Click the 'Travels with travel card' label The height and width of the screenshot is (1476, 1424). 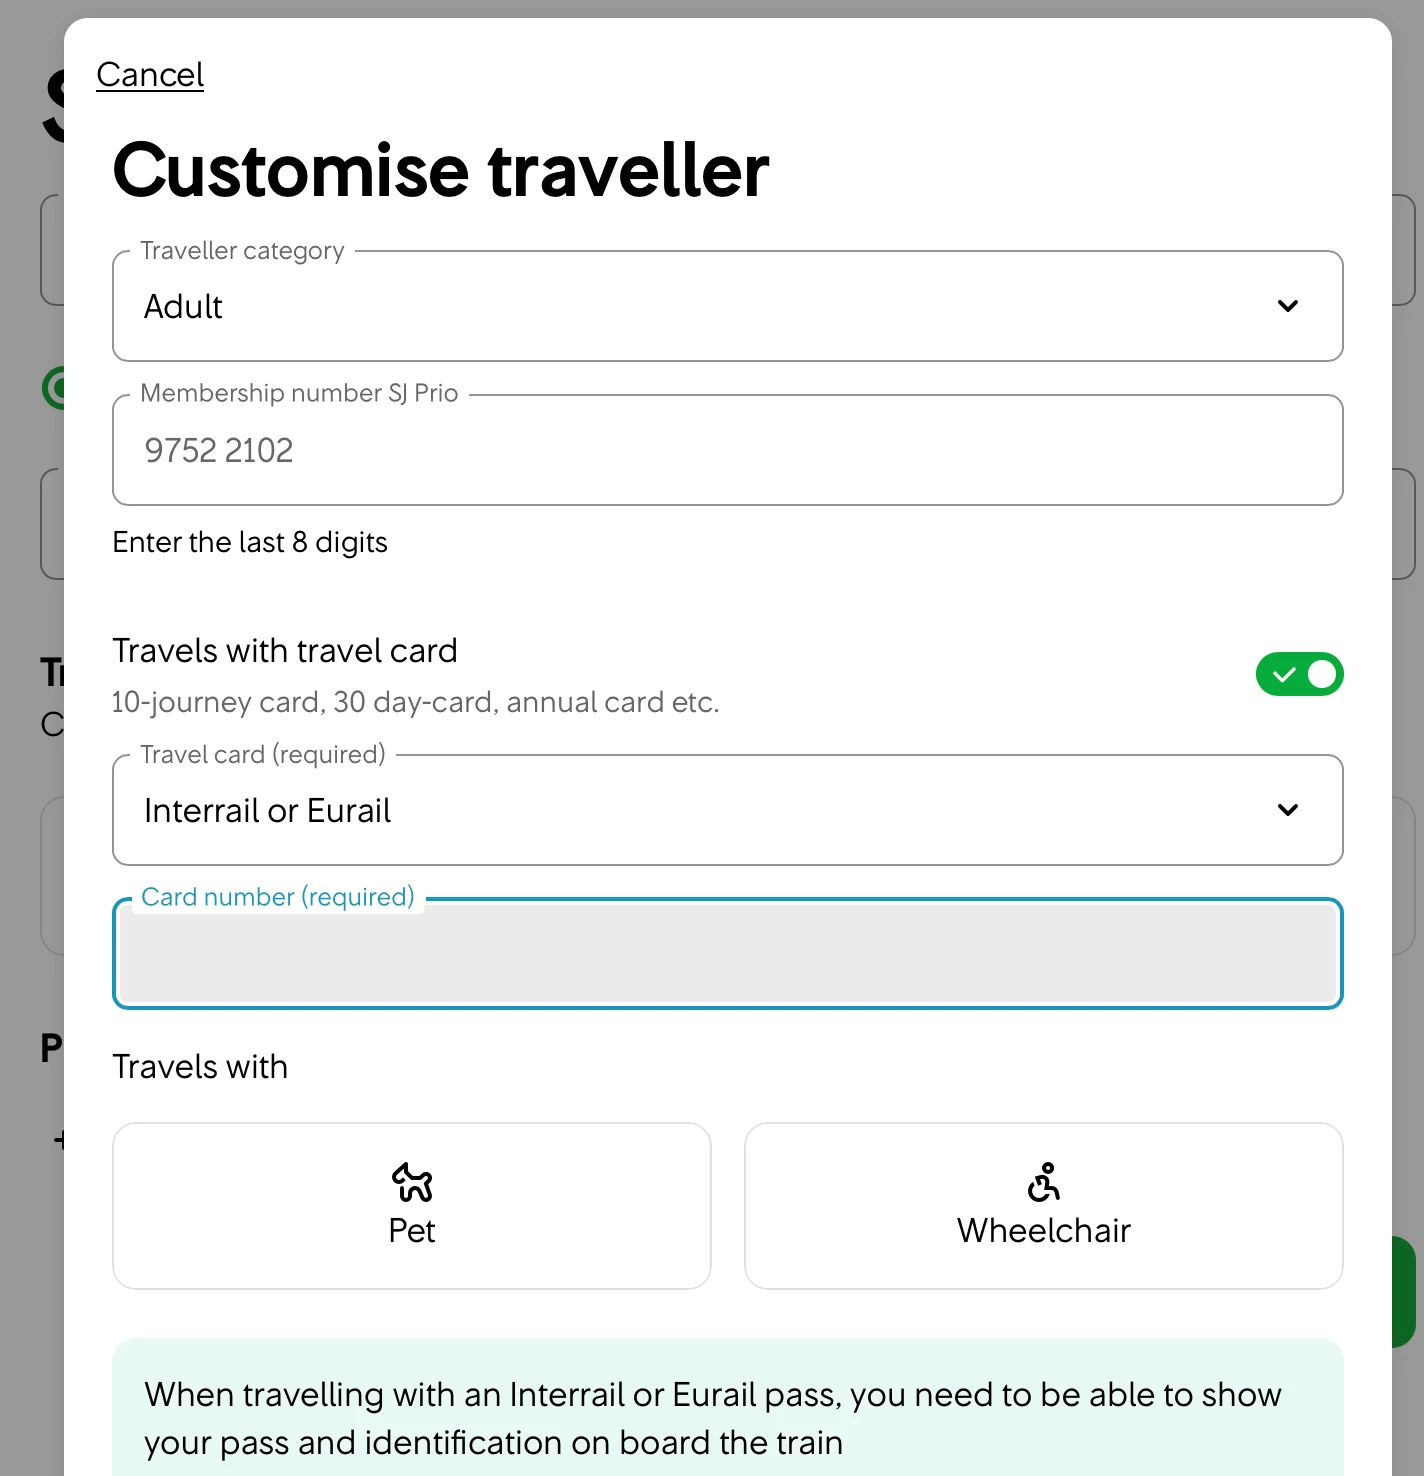[285, 651]
